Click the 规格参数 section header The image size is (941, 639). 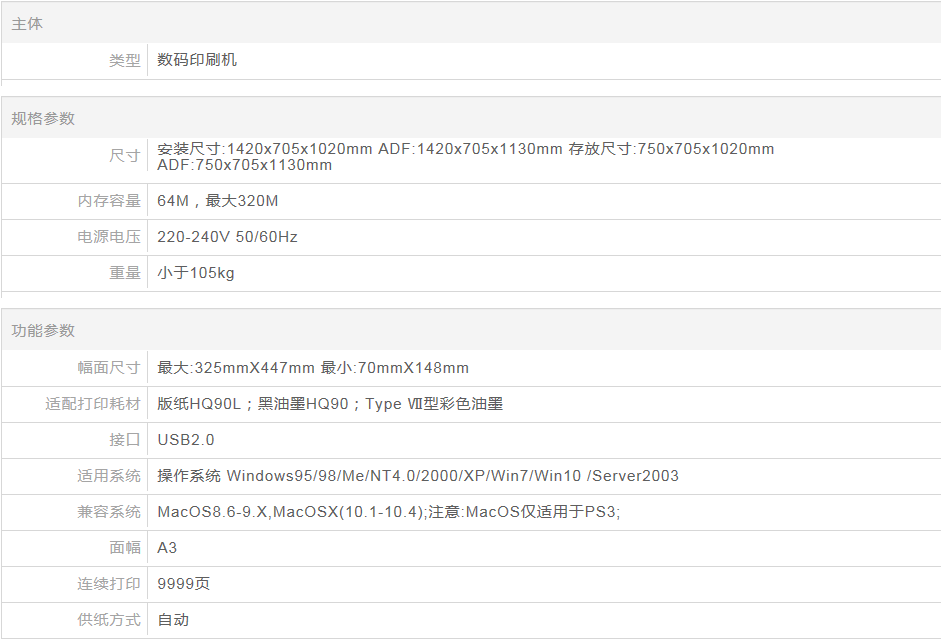pos(43,119)
